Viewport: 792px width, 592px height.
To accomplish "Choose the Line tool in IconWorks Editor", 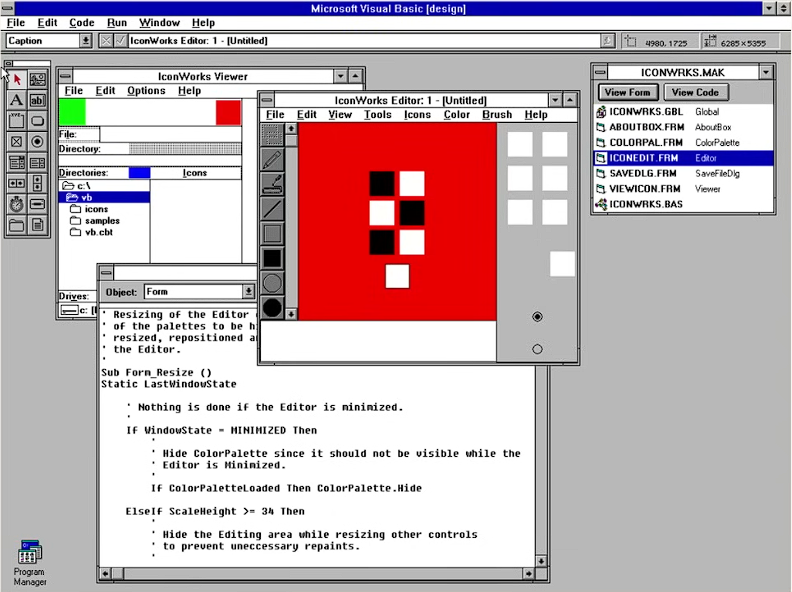I will tap(273, 209).
